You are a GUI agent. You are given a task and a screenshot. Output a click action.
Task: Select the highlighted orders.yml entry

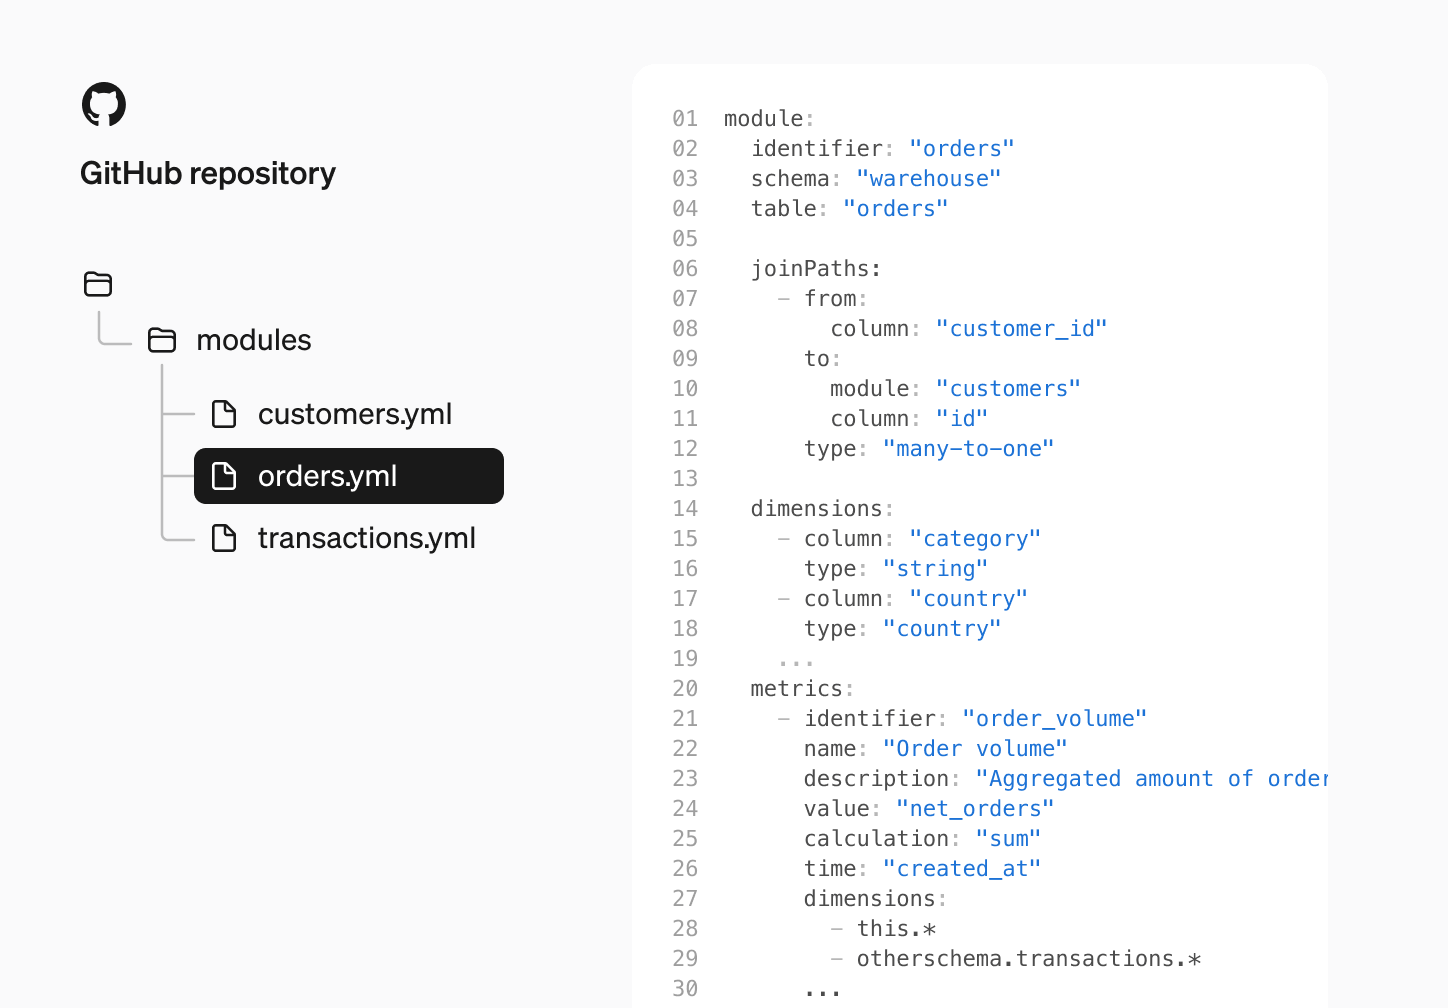[x=348, y=476]
